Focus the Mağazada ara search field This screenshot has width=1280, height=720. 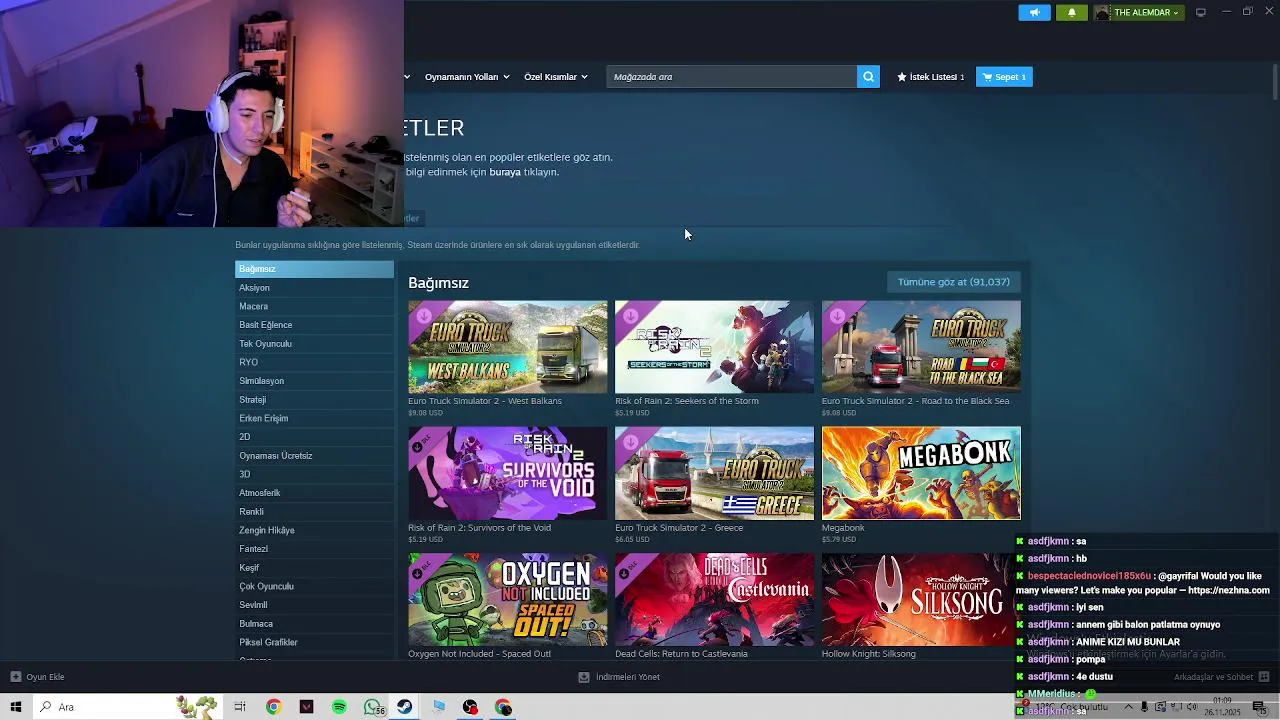pos(731,77)
